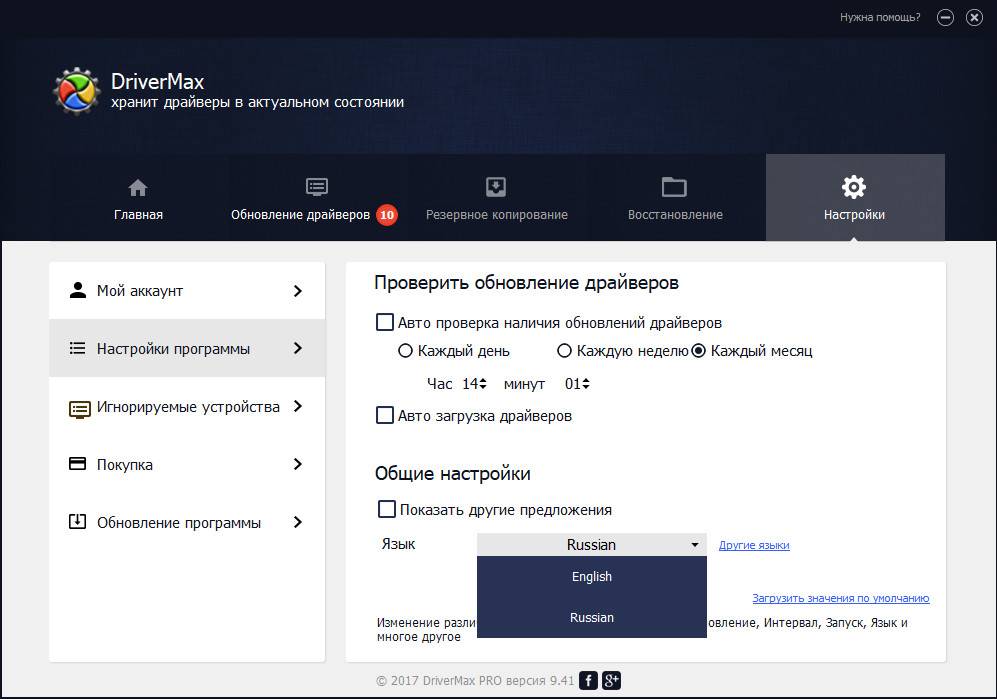Open Резервное копирование tab
This screenshot has height=699, width=997.
pyautogui.click(x=497, y=198)
